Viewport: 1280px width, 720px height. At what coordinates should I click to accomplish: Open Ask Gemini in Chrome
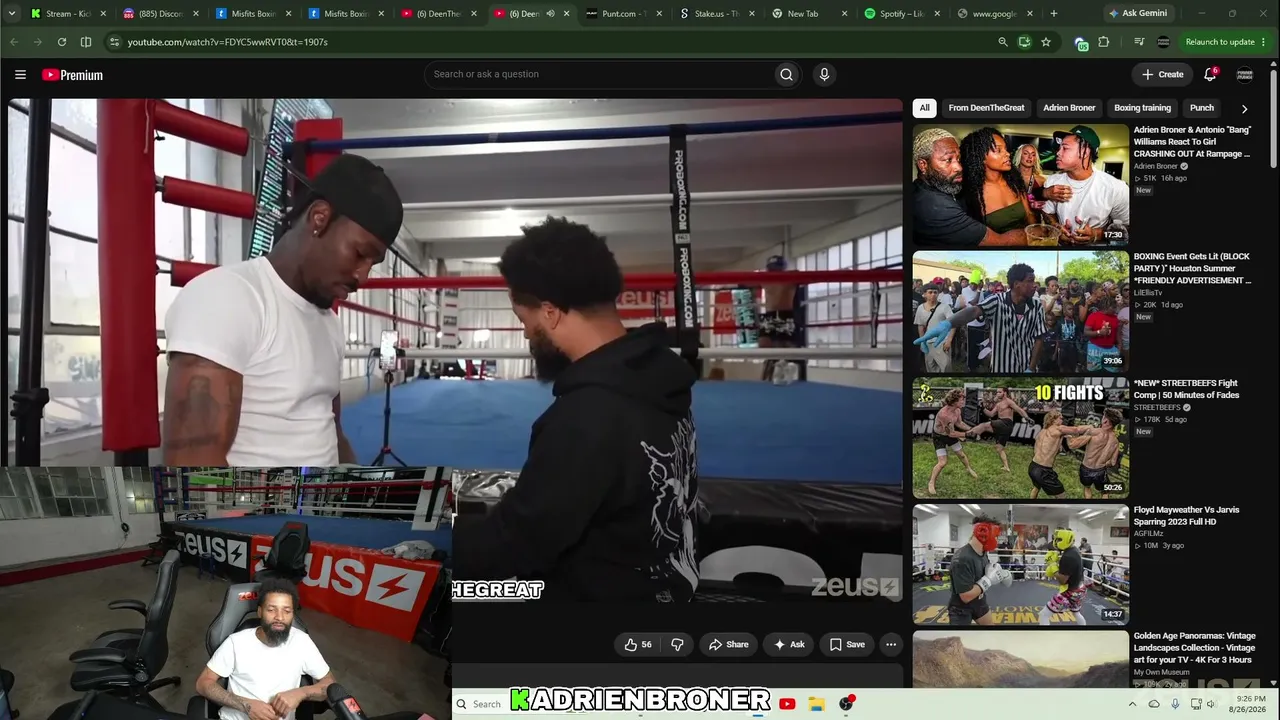click(1137, 14)
